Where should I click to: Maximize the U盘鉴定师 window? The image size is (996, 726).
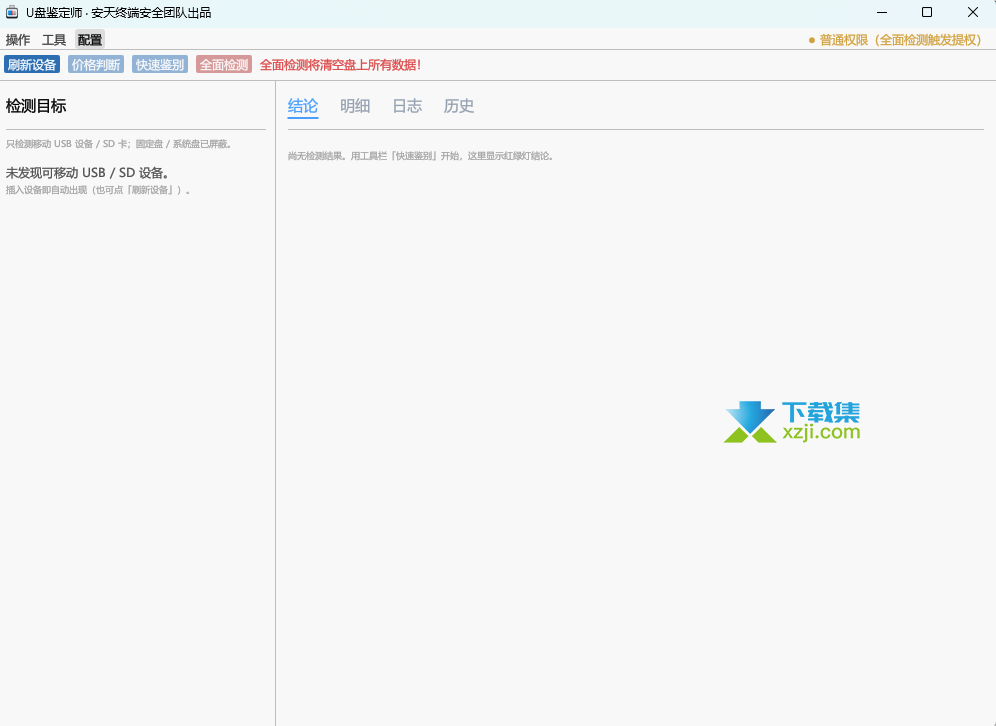pos(927,12)
